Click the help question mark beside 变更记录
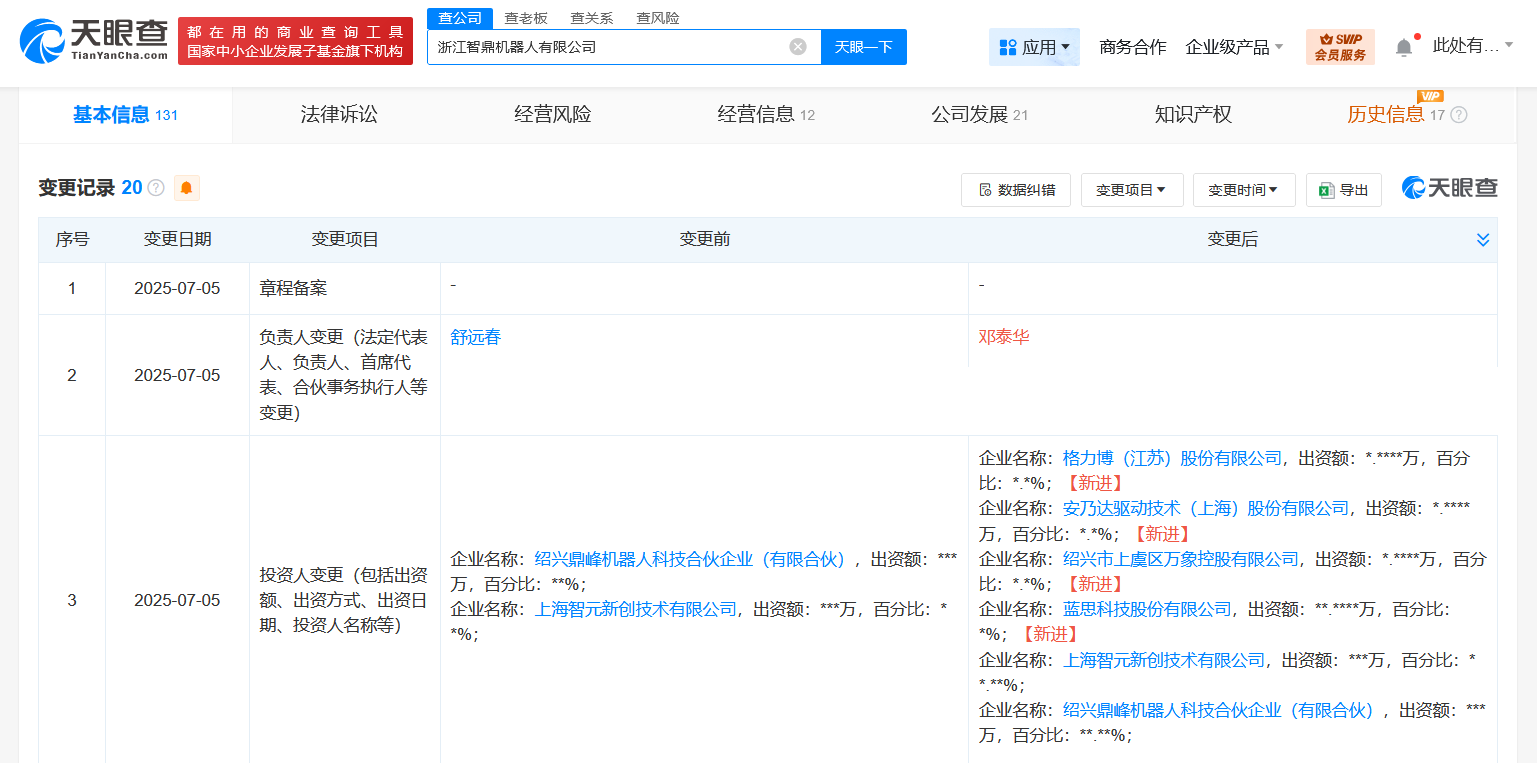 (156, 188)
